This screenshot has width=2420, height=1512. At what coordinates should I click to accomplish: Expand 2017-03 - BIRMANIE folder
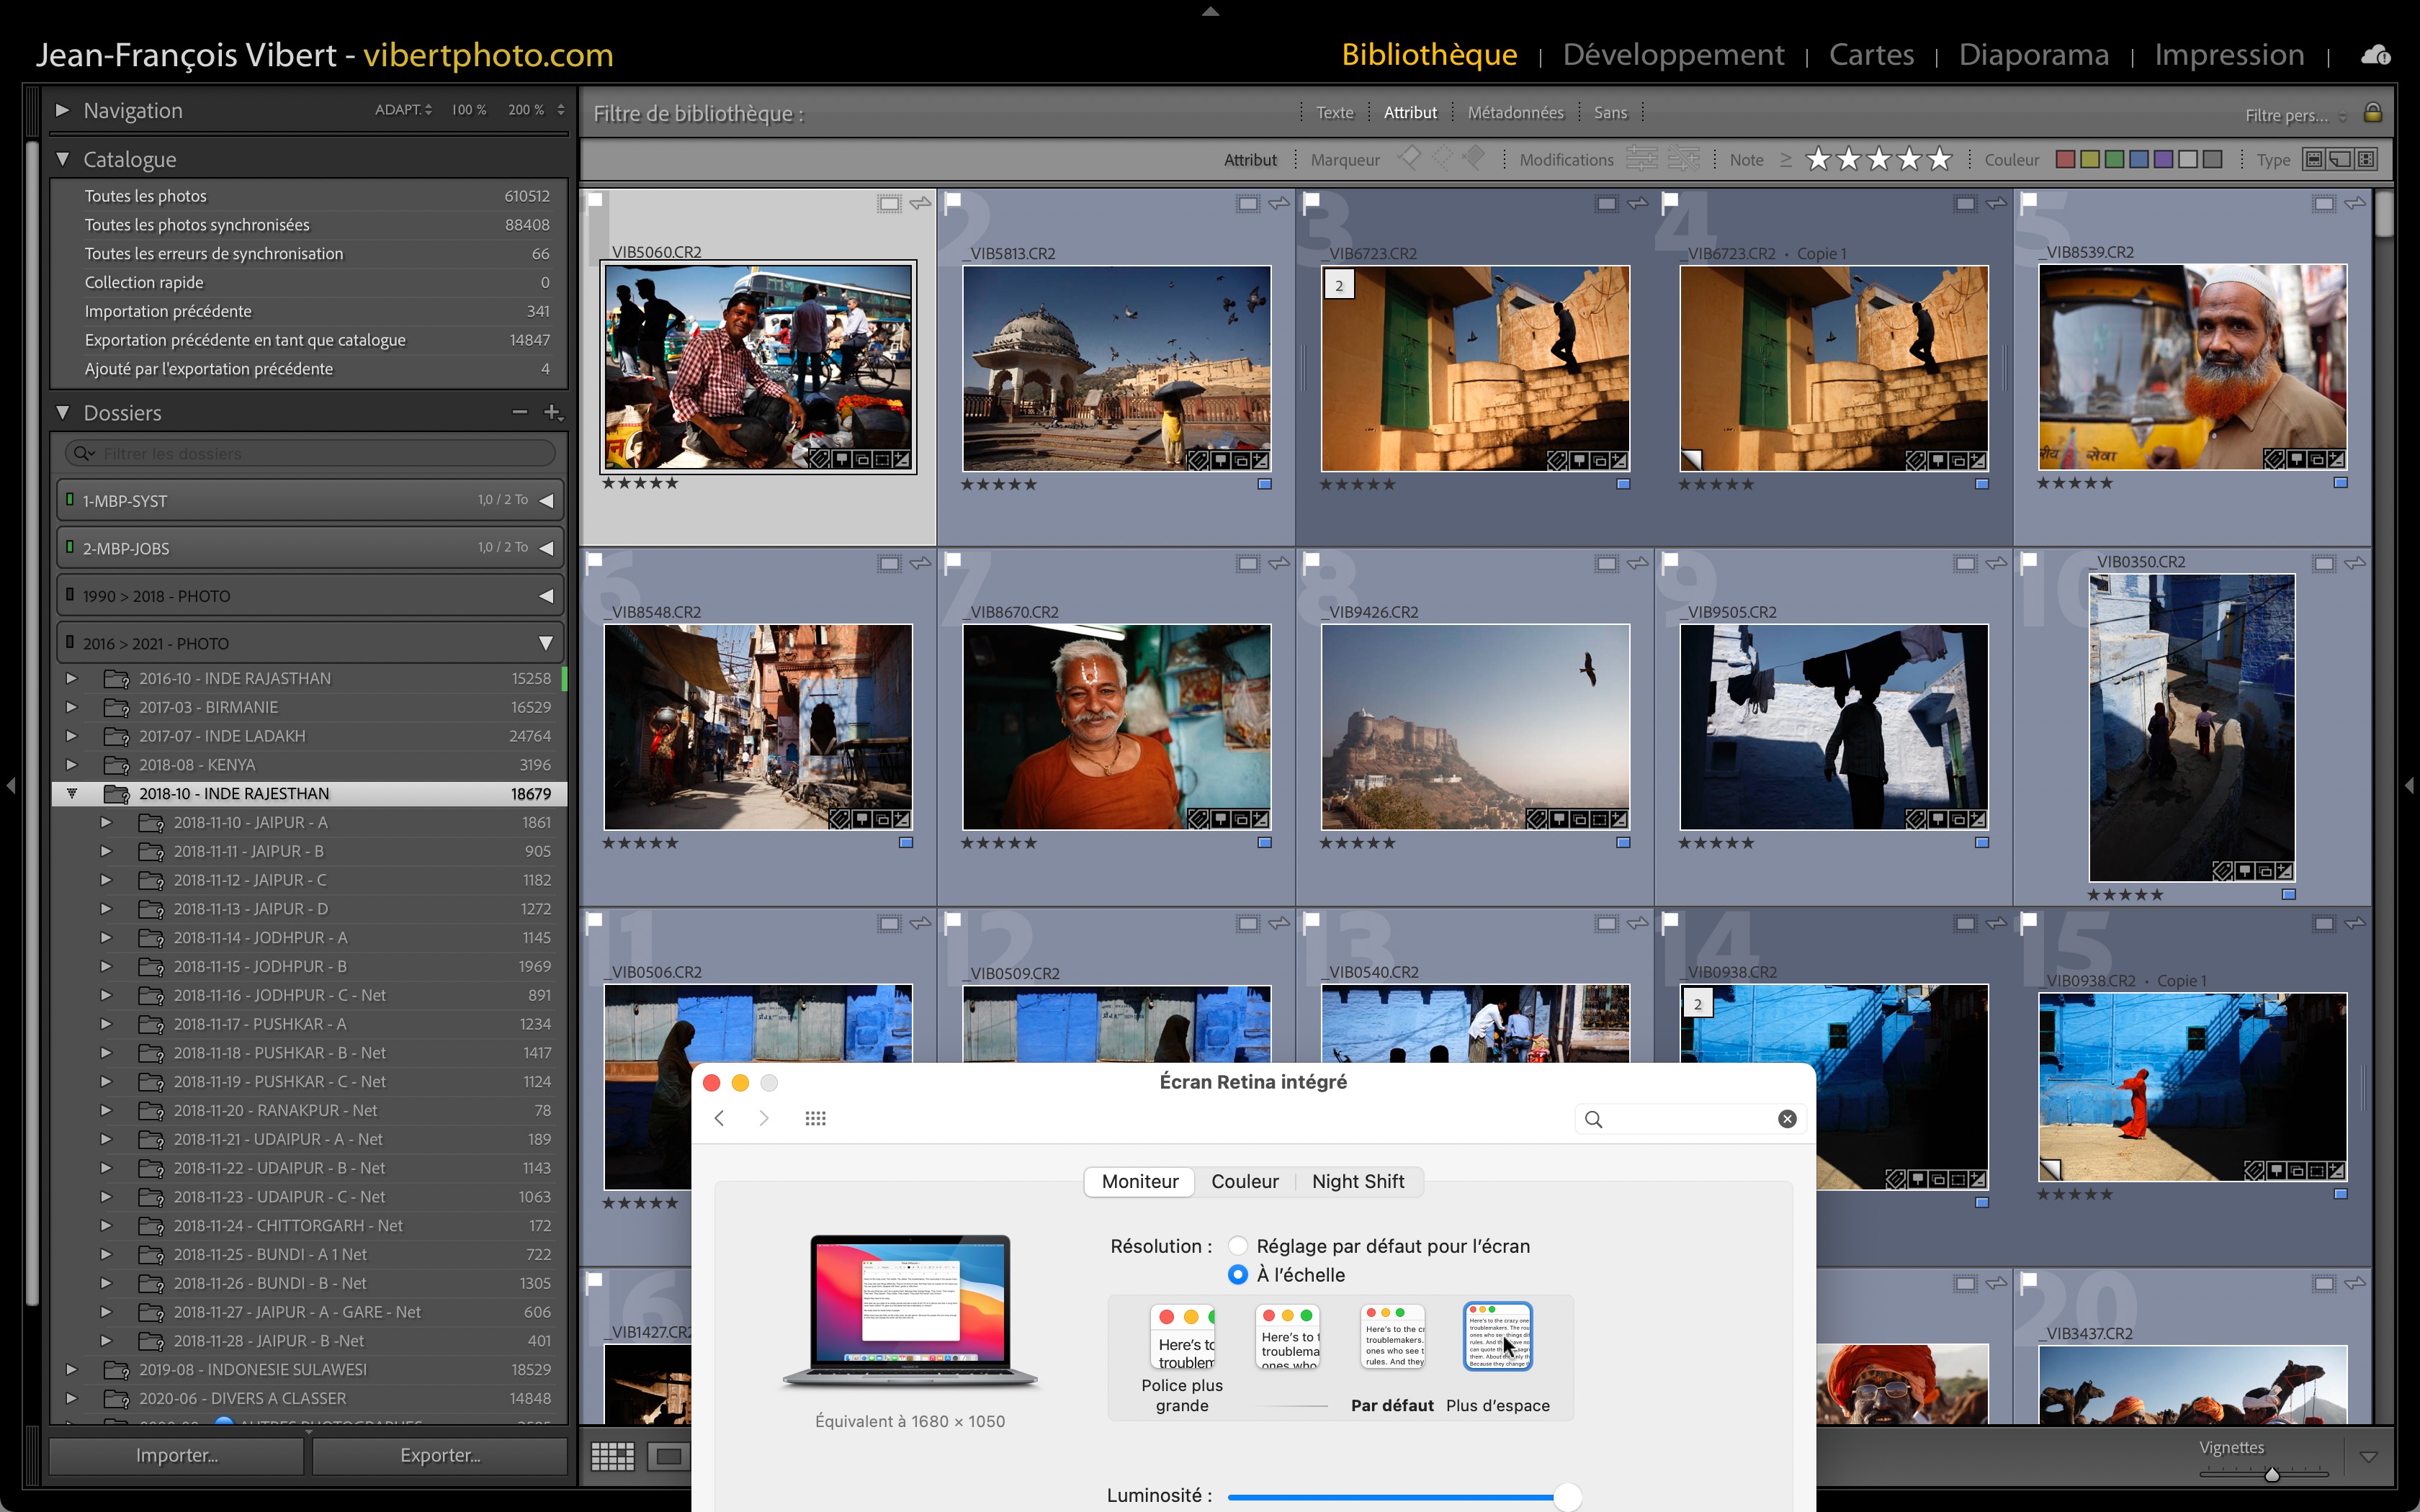[x=71, y=707]
